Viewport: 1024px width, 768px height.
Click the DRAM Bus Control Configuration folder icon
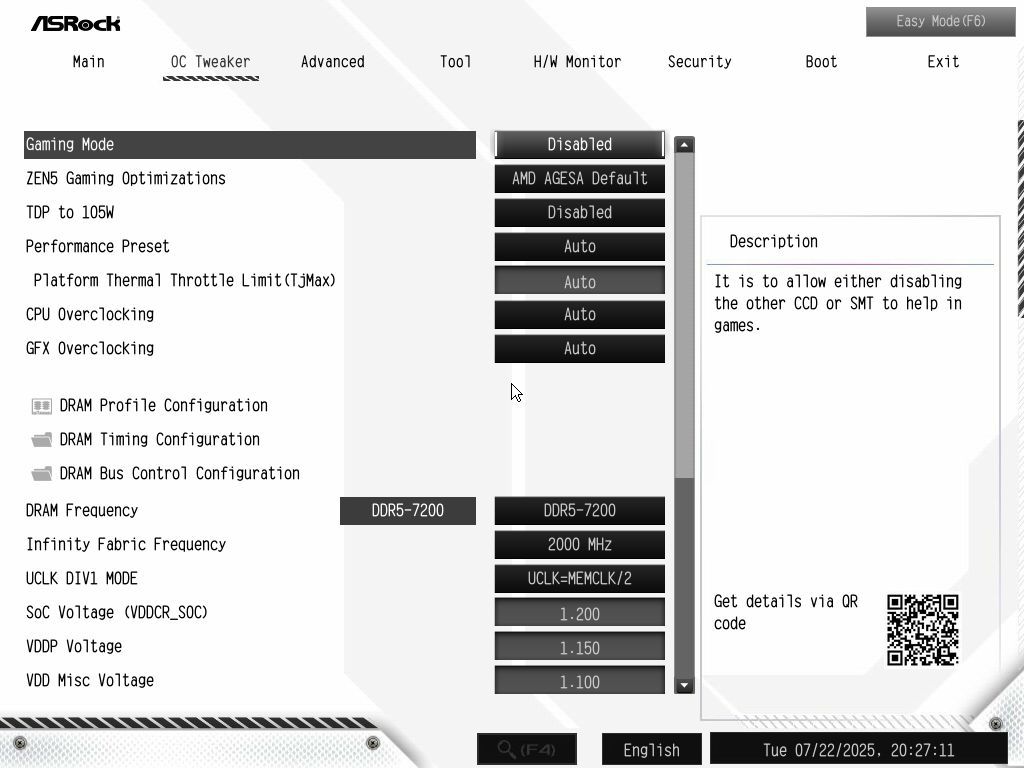pyautogui.click(x=42, y=474)
